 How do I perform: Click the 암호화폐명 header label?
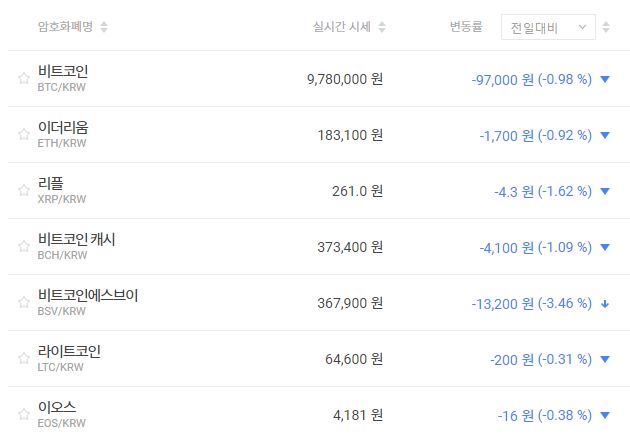tap(65, 27)
